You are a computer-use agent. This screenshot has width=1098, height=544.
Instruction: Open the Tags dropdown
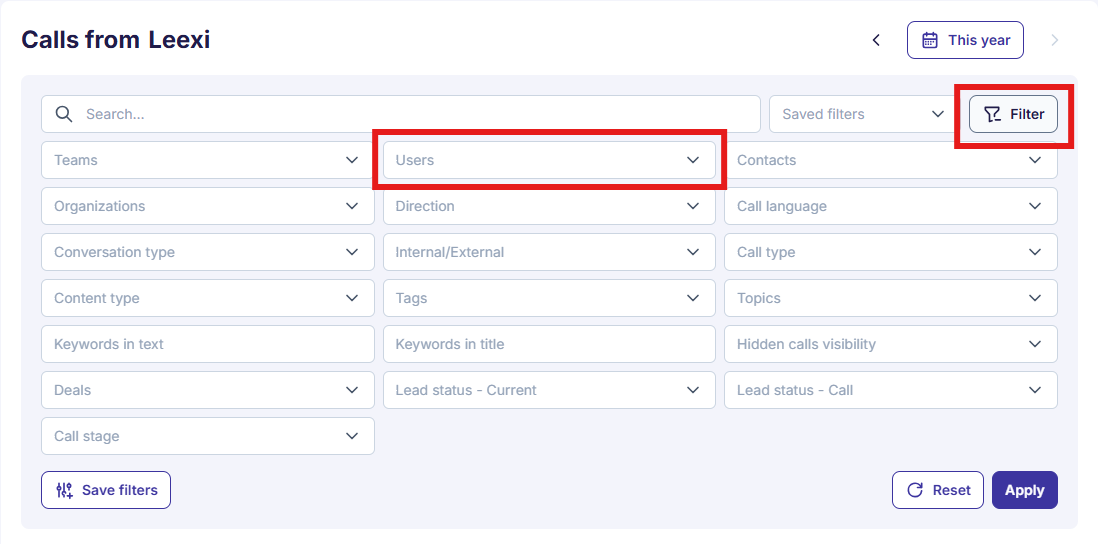(550, 298)
